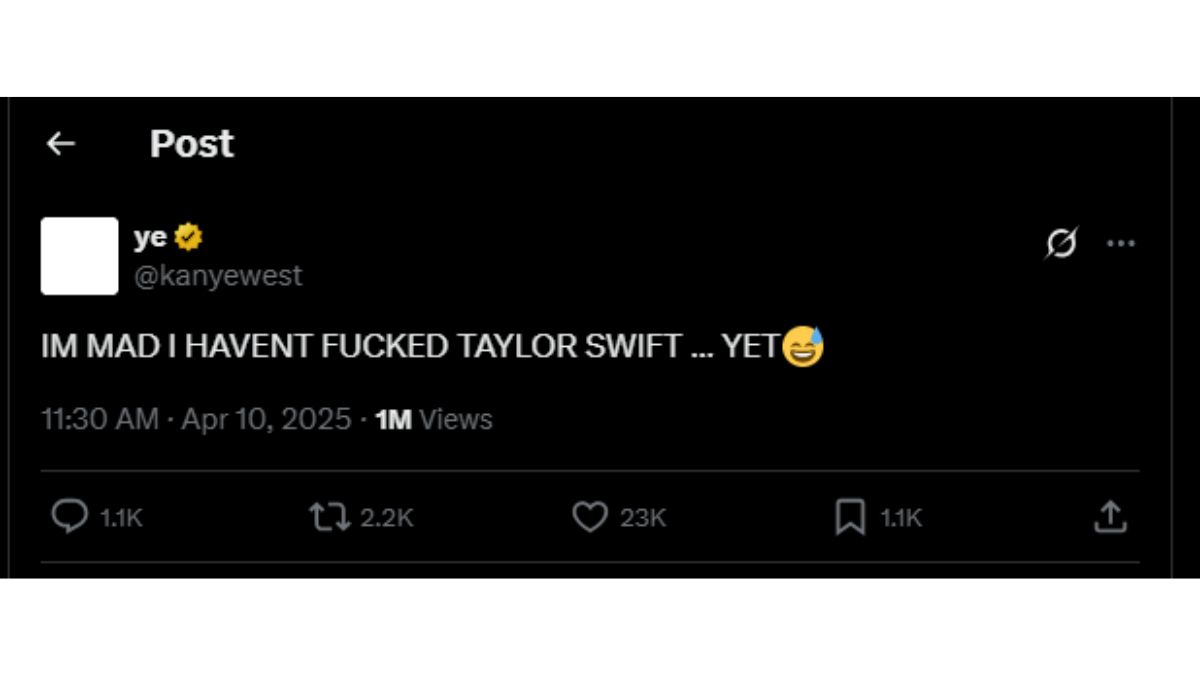This screenshot has height=675, width=1200.
Task: Open the Grok explain-post icon
Action: (1061, 243)
